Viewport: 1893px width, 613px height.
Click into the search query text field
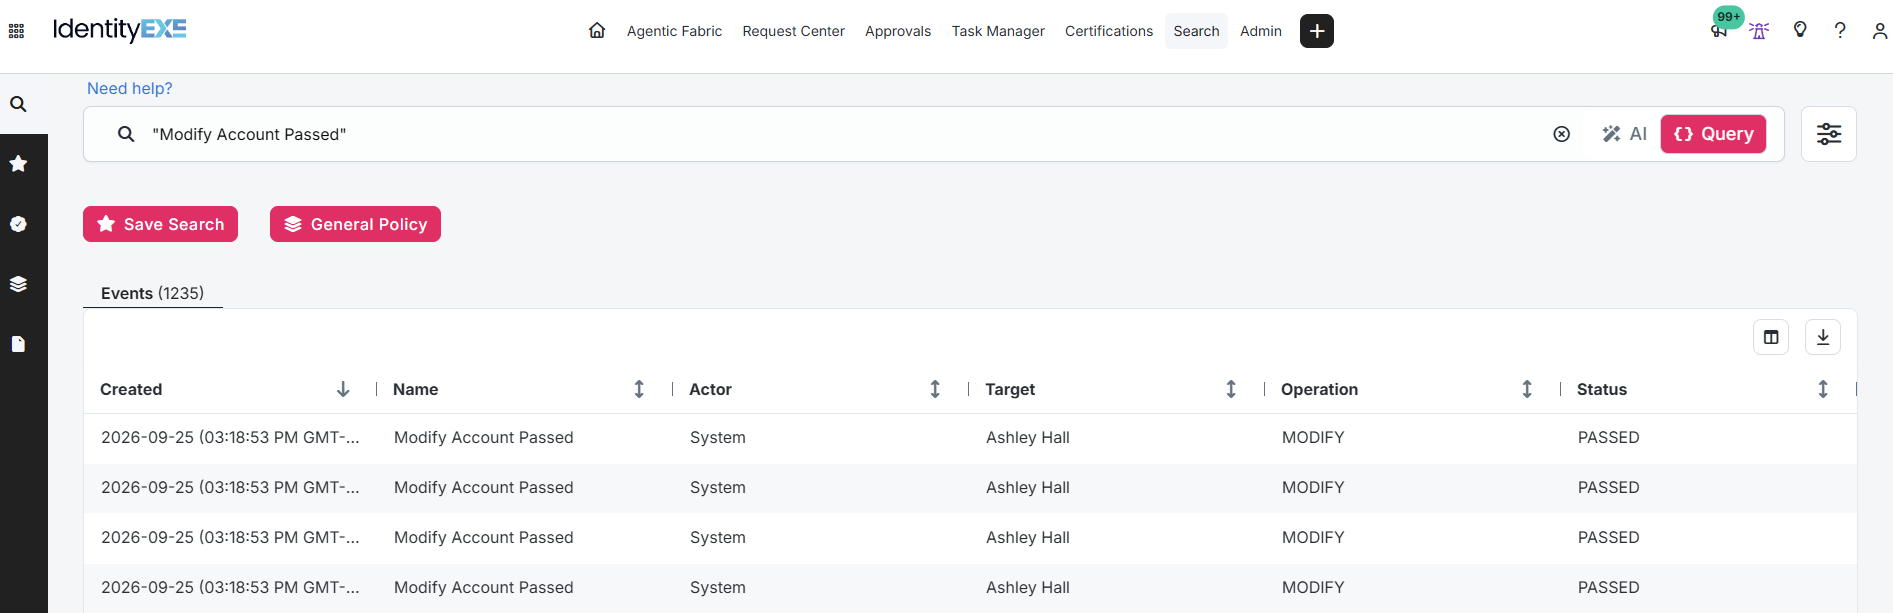[x=840, y=134]
